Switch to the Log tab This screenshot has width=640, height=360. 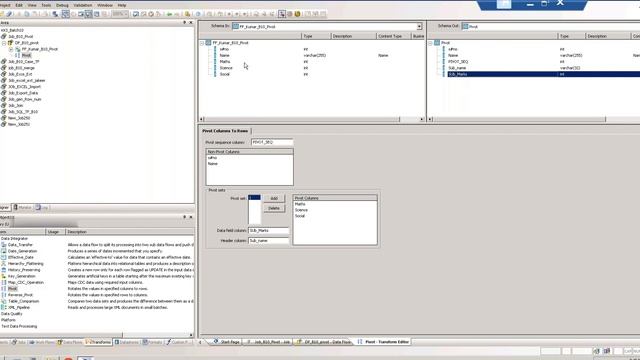[x=42, y=208]
